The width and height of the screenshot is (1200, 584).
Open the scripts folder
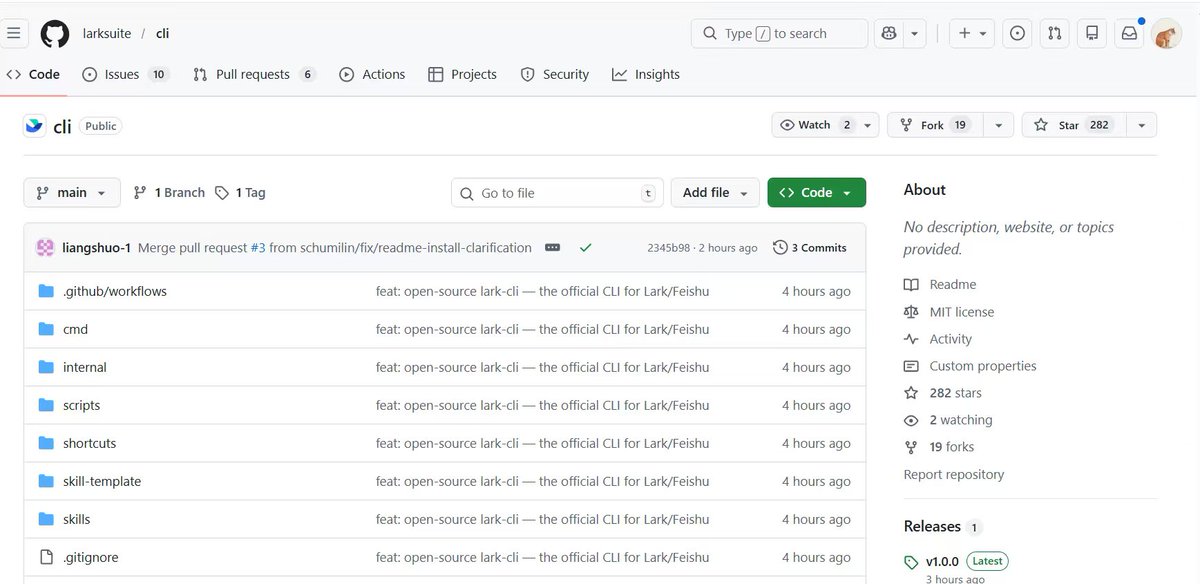[x=82, y=405]
